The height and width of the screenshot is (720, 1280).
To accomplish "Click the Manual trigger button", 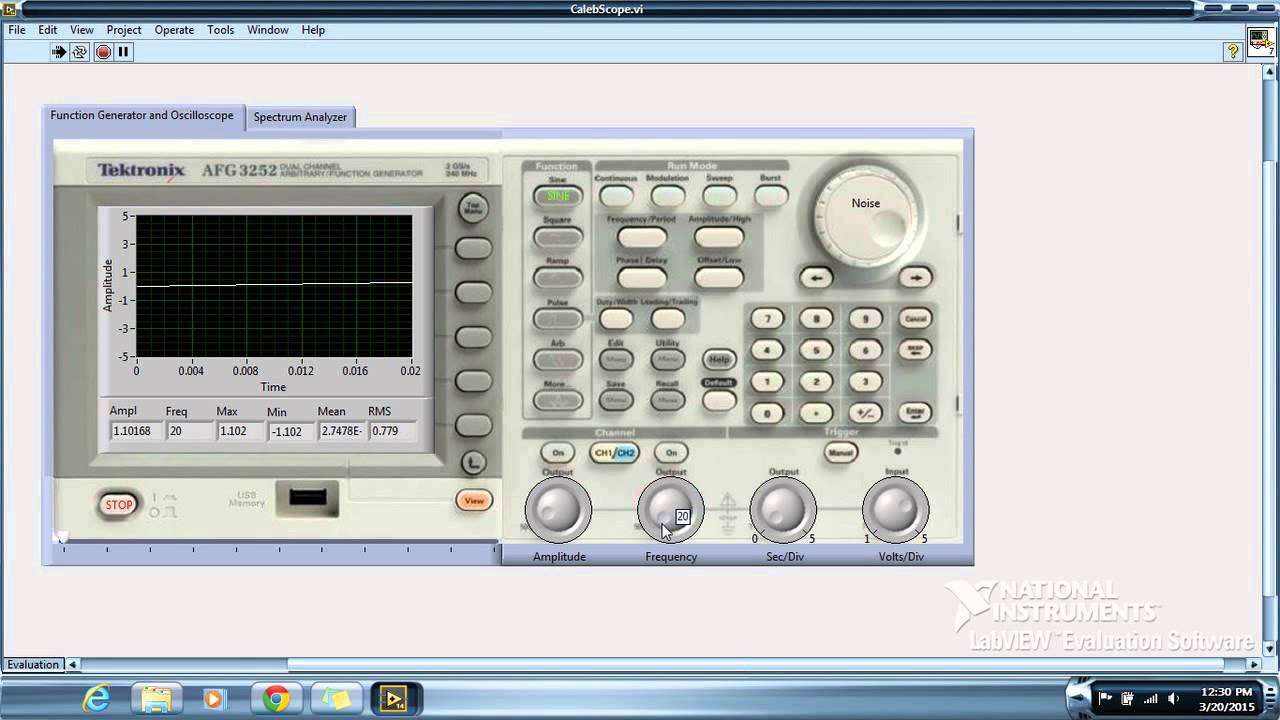I will pos(841,453).
